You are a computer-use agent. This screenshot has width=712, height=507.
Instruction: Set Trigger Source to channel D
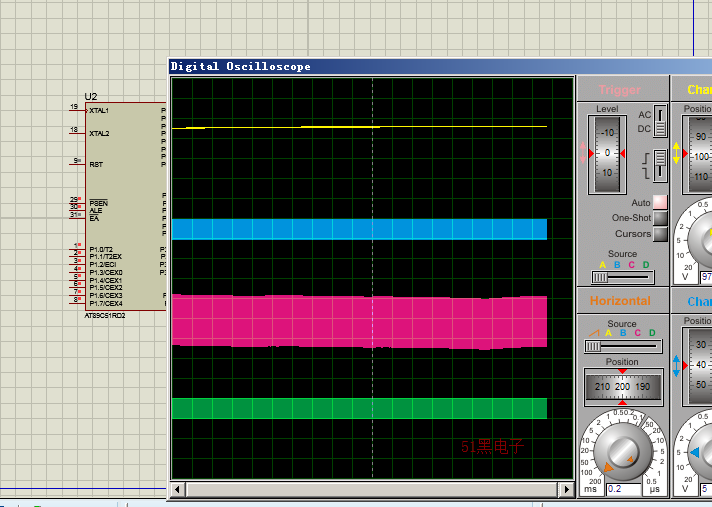click(x=646, y=265)
